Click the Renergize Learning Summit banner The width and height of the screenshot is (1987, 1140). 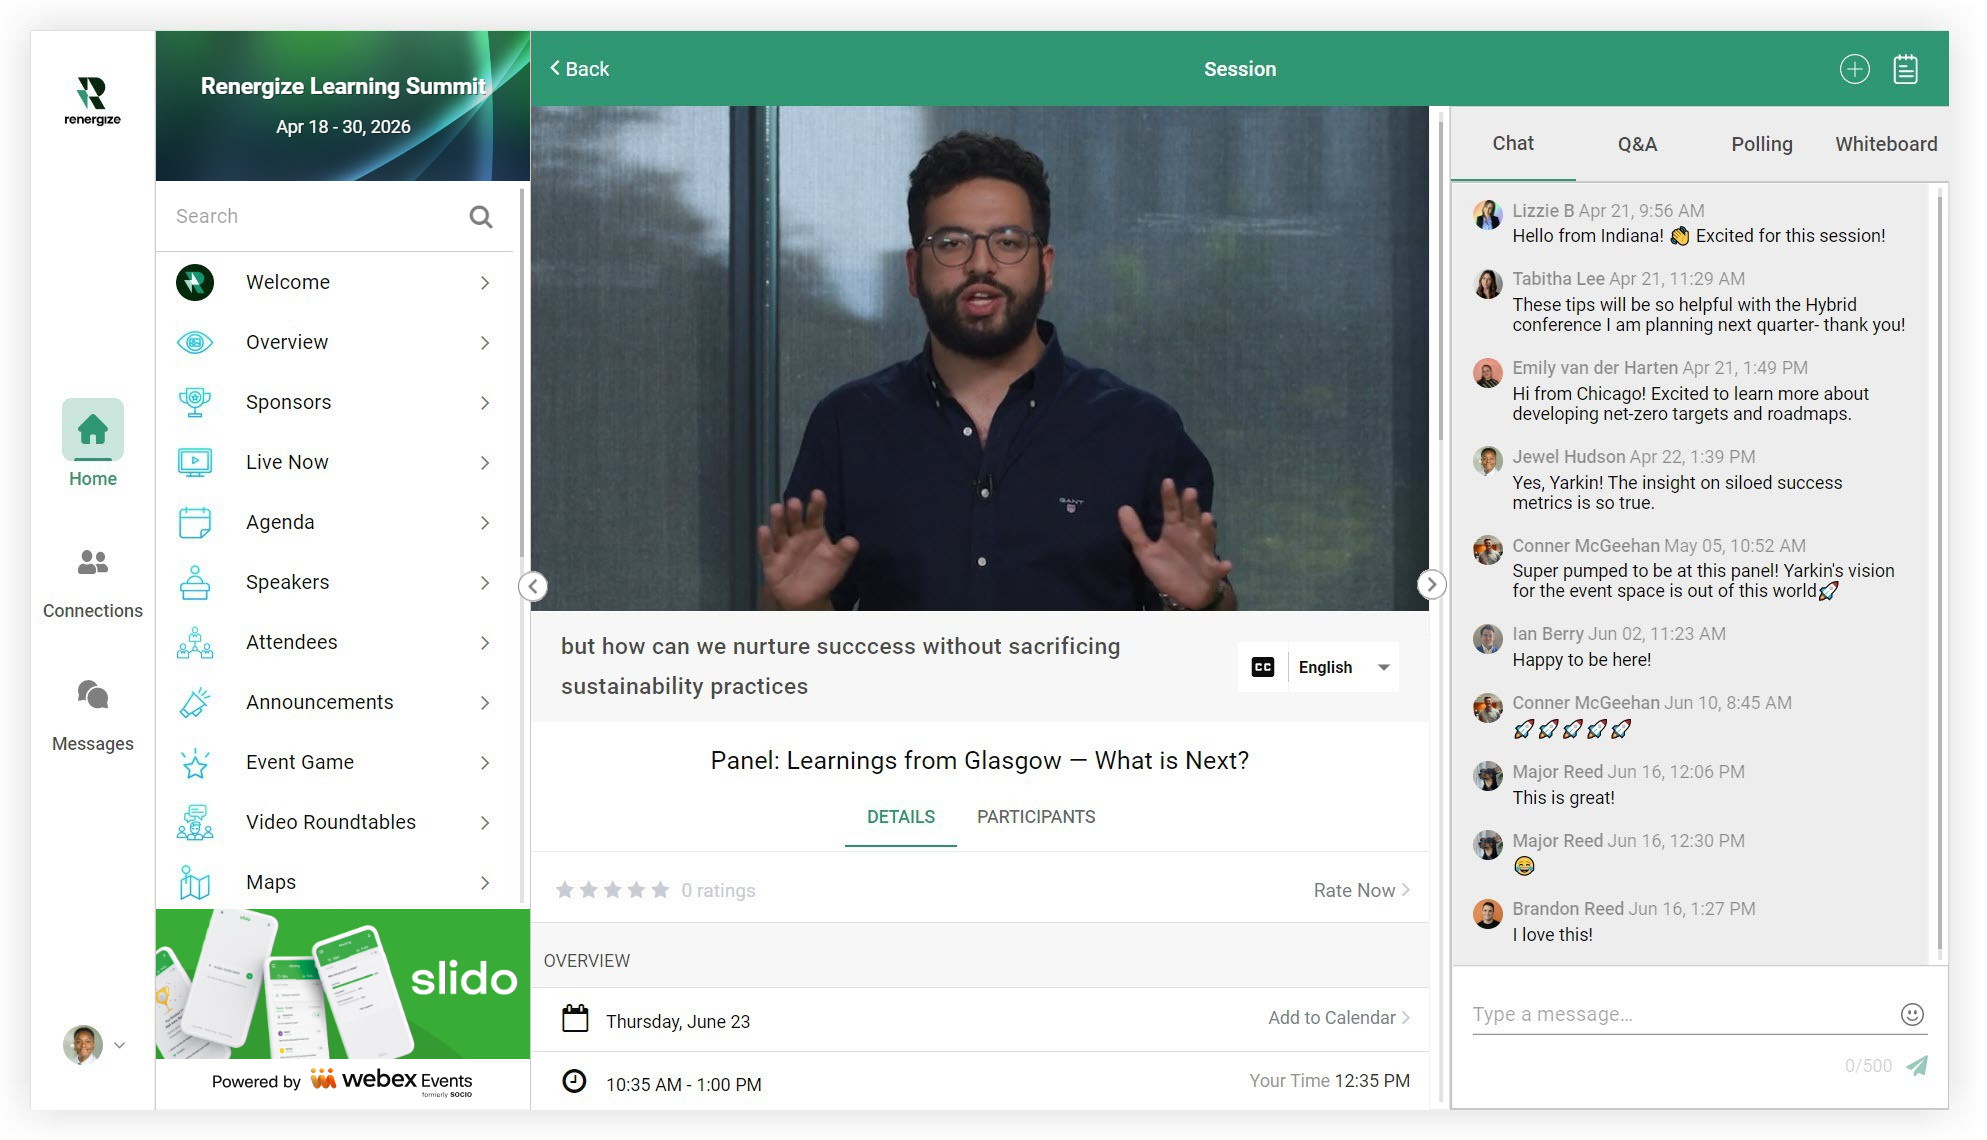click(343, 106)
